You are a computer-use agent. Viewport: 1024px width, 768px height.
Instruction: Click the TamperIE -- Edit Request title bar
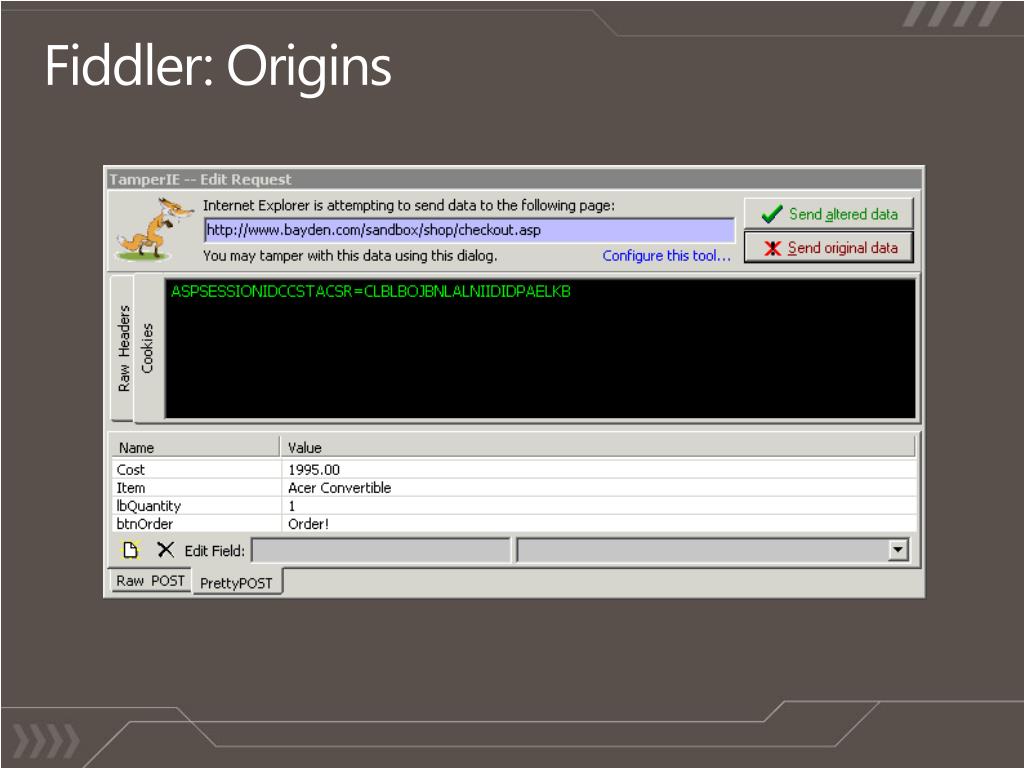click(x=515, y=180)
